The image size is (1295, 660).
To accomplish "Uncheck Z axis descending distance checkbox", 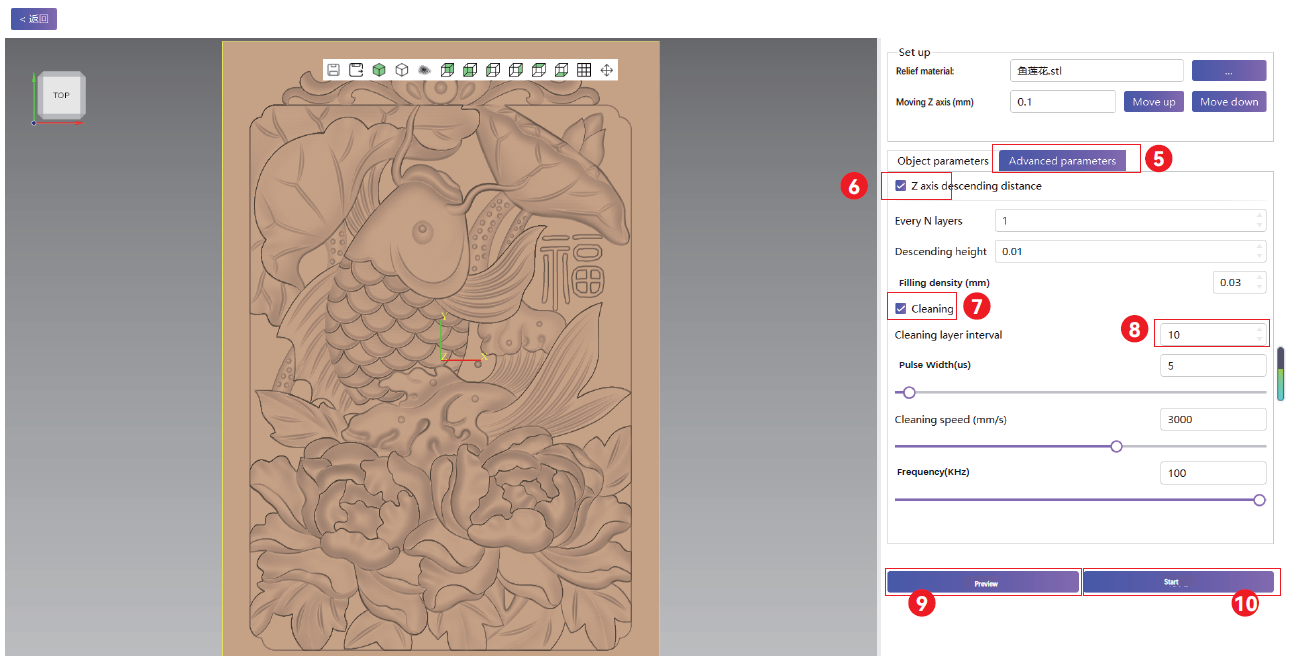I will pyautogui.click(x=901, y=186).
